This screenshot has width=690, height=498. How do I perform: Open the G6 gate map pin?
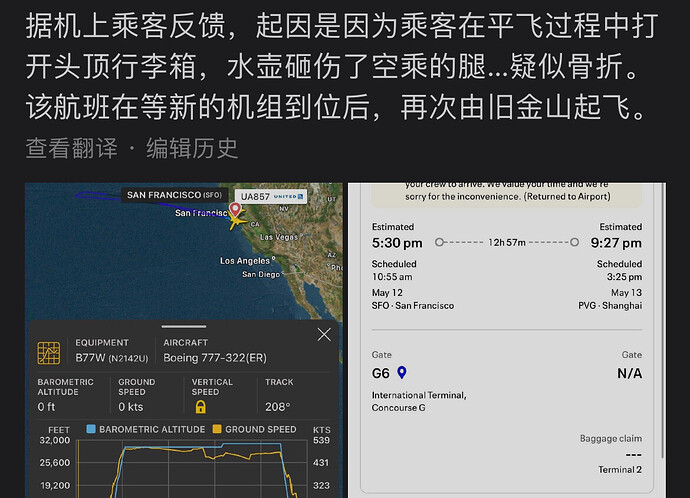[x=402, y=373]
